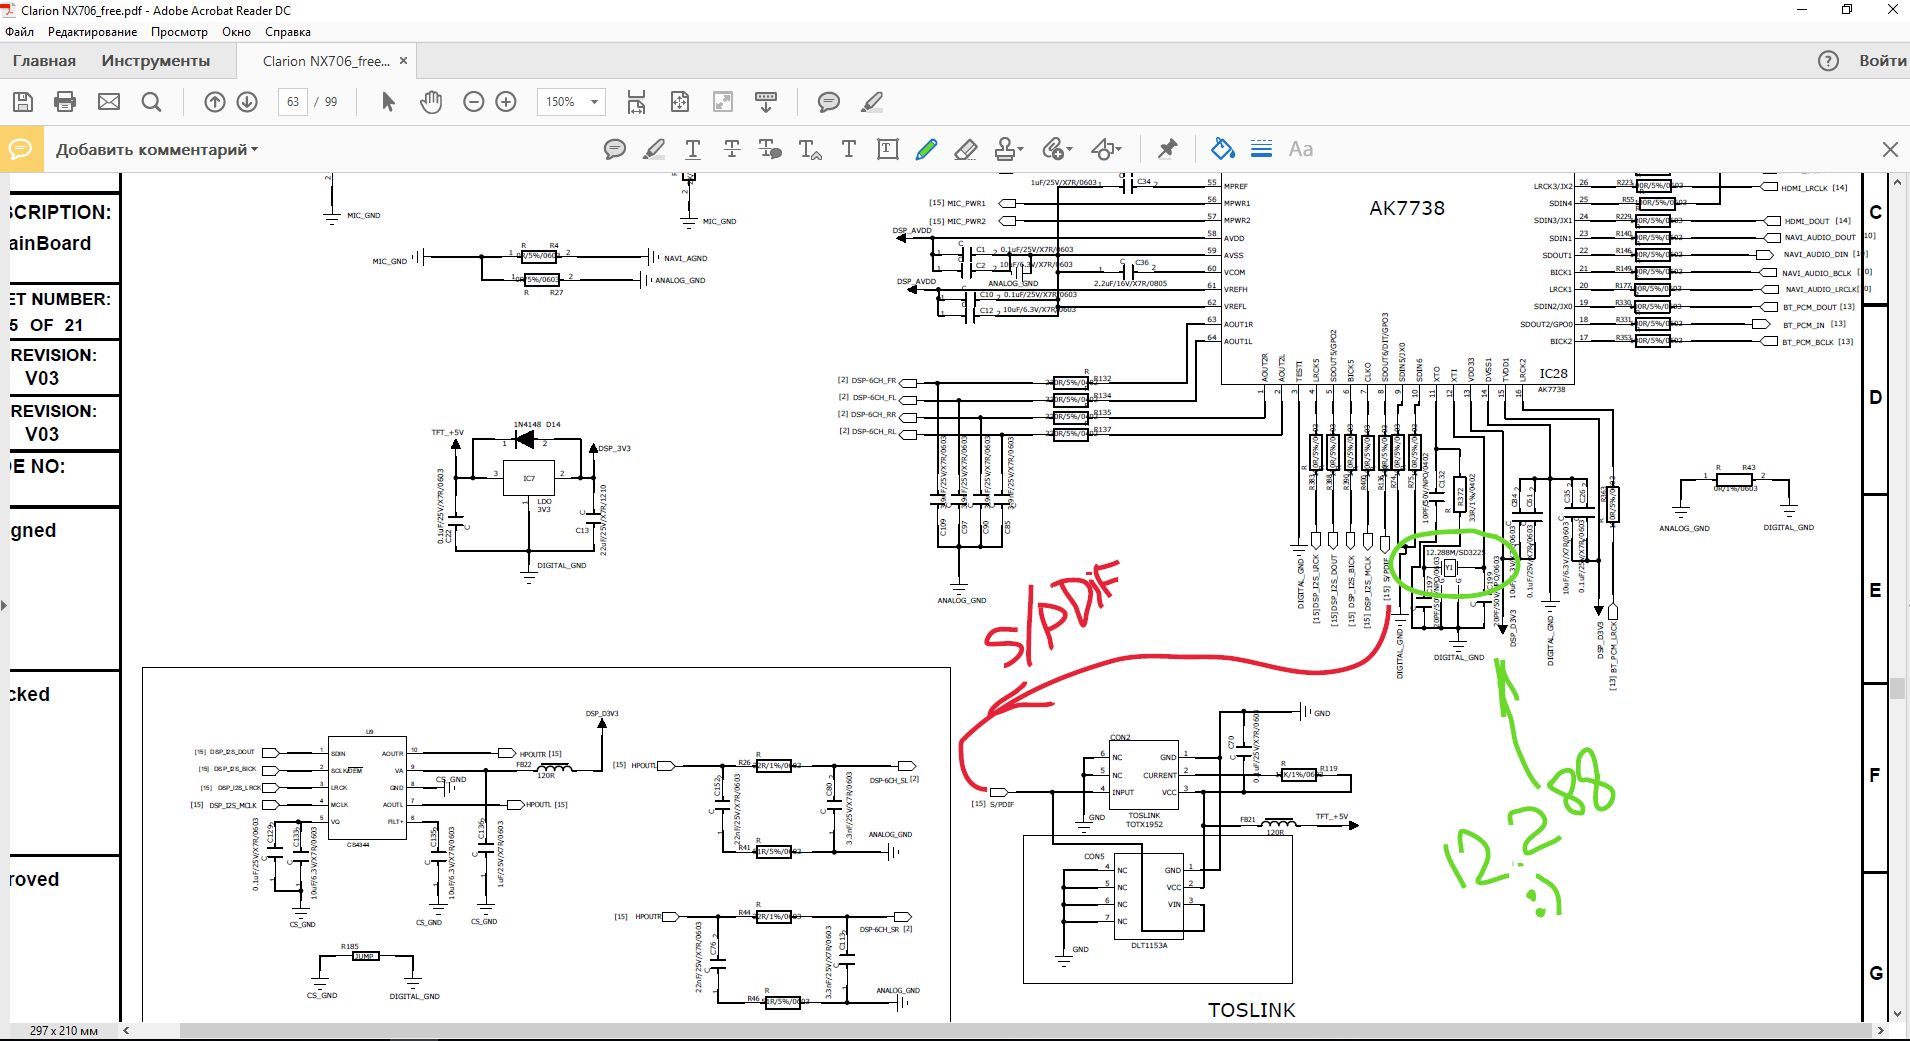Click the Save file icon
This screenshot has width=1910, height=1041.
[22, 102]
